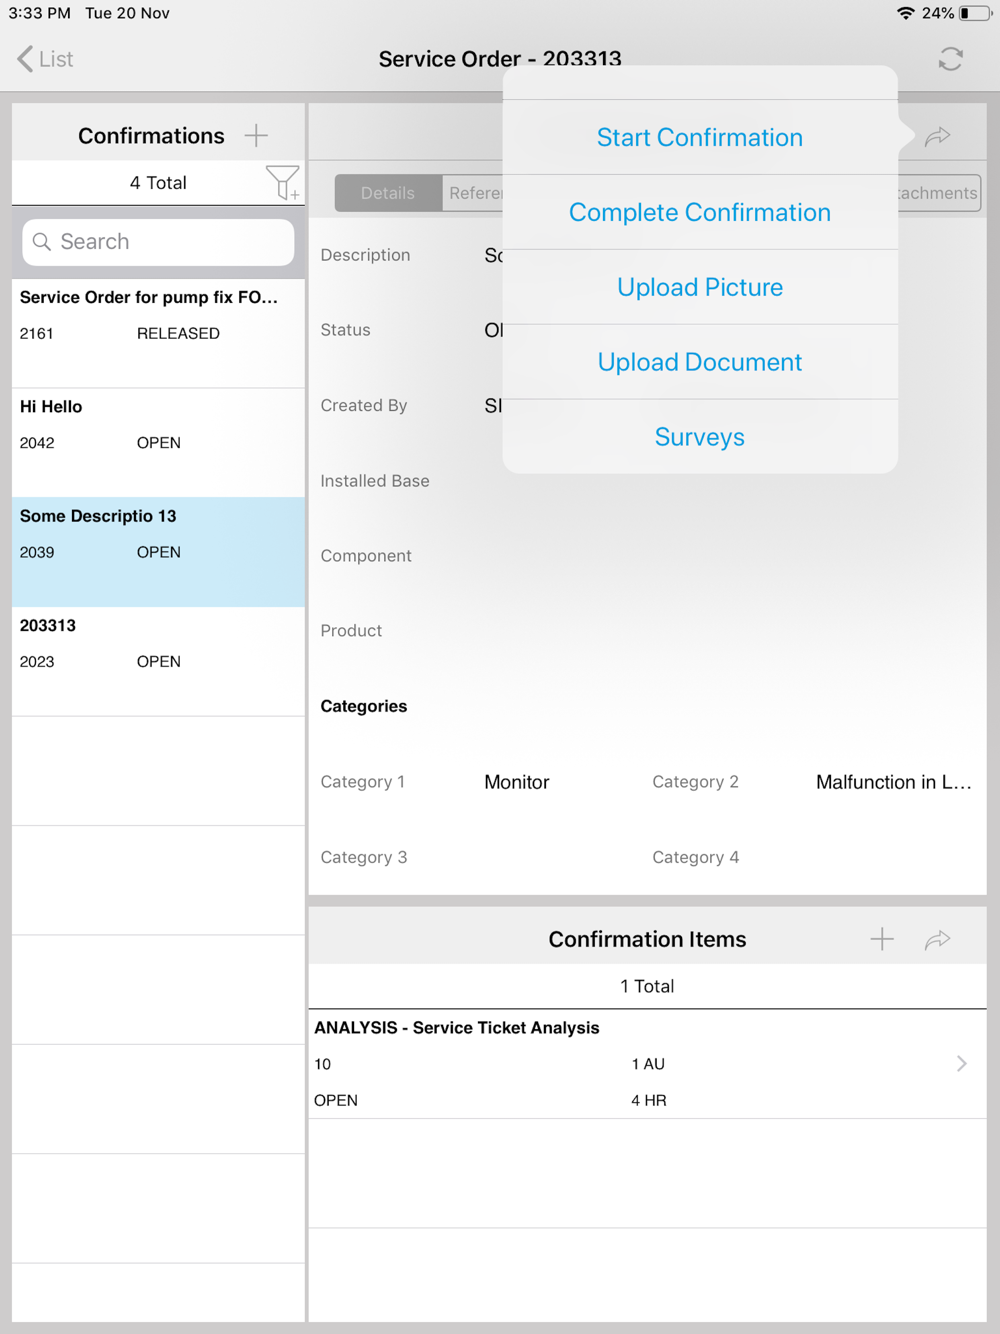This screenshot has height=1334, width=1000.
Task: Click the 3:33 PM clock in status bar
Action: 40,13
